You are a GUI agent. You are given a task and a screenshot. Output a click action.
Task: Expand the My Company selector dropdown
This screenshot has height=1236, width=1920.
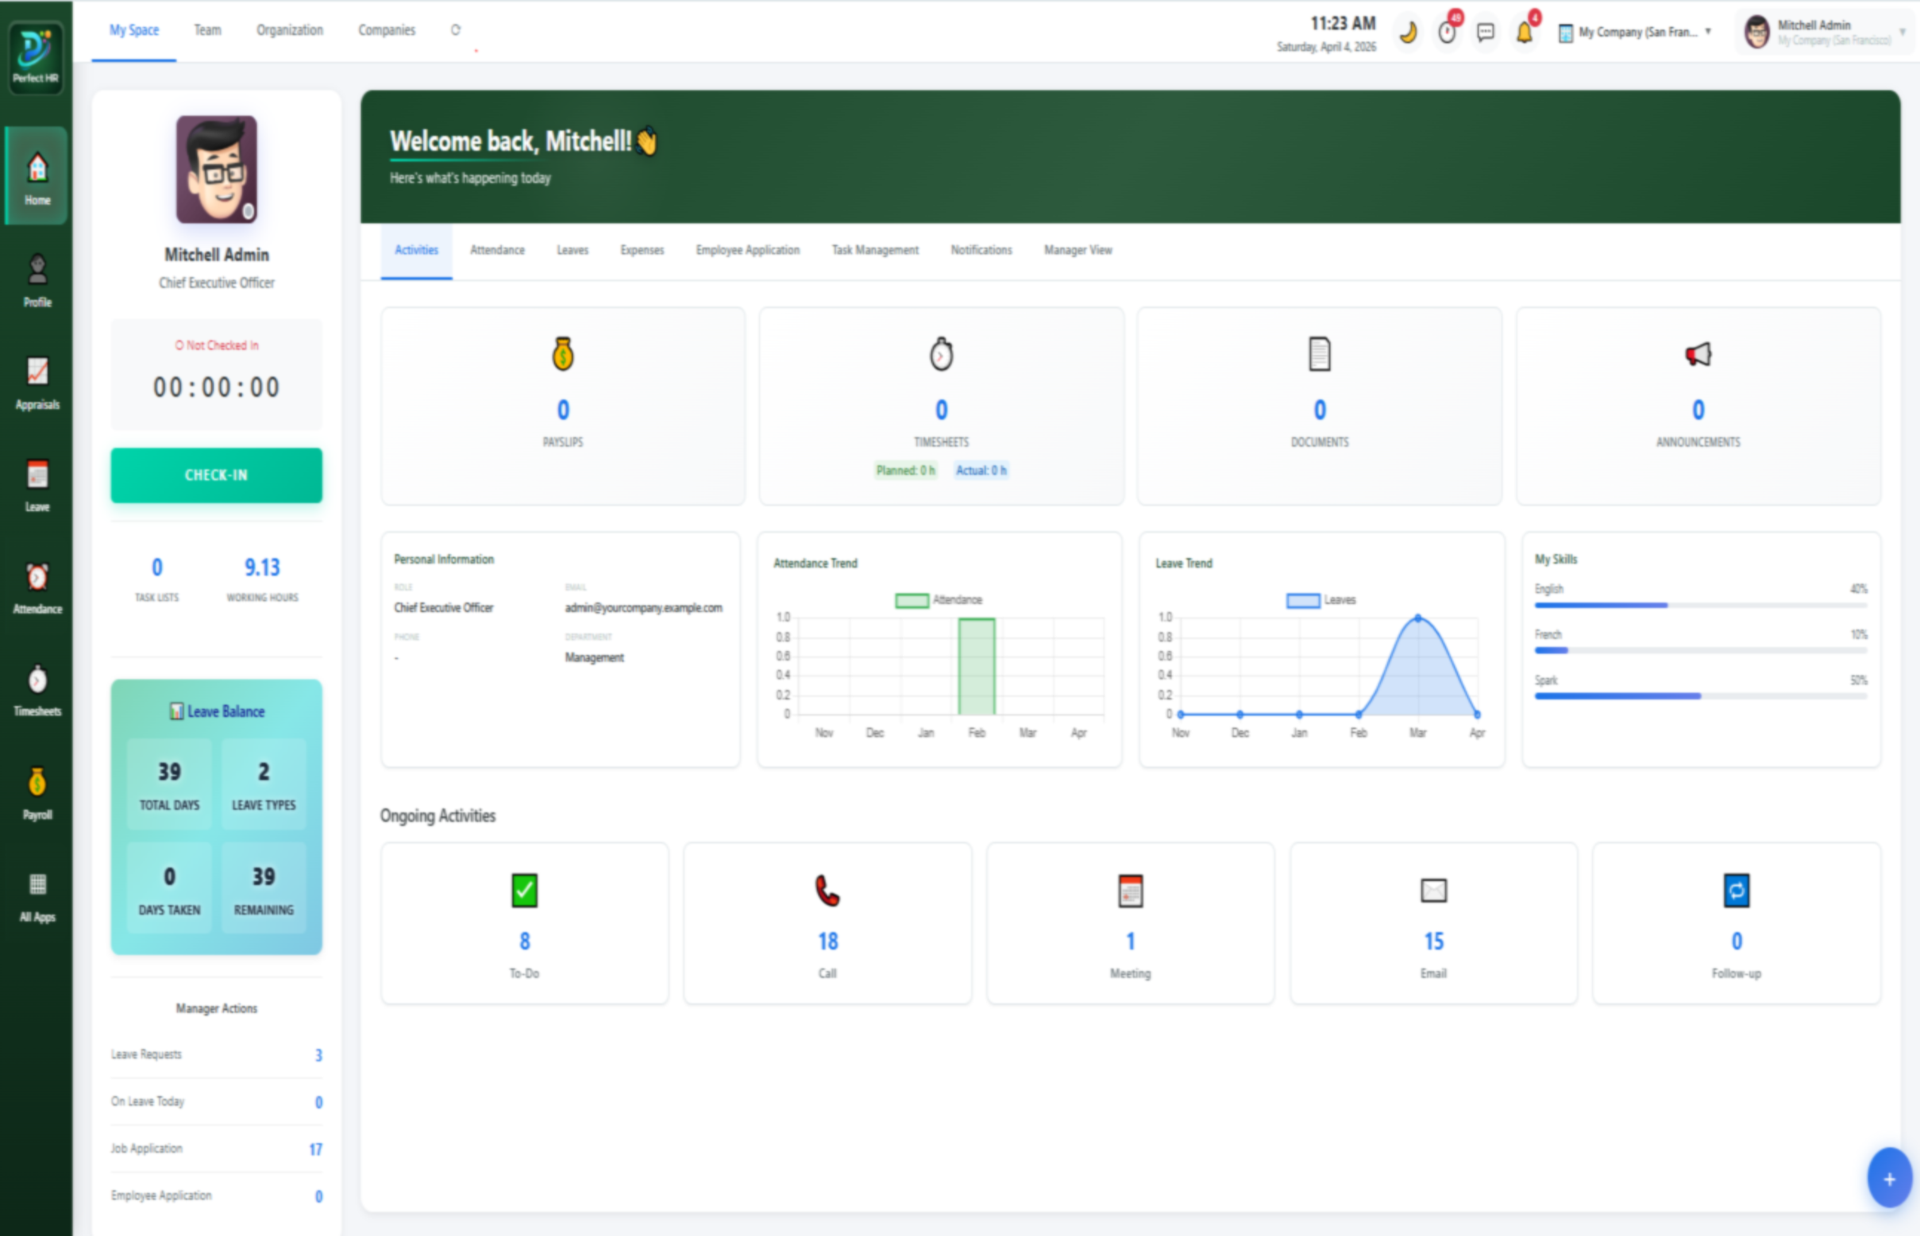coord(1635,33)
